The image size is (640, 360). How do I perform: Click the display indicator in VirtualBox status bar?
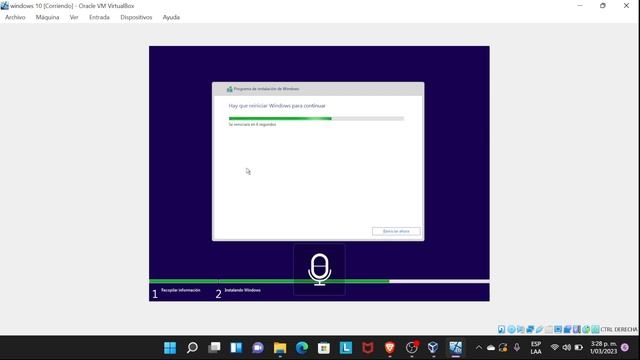pyautogui.click(x=558, y=329)
